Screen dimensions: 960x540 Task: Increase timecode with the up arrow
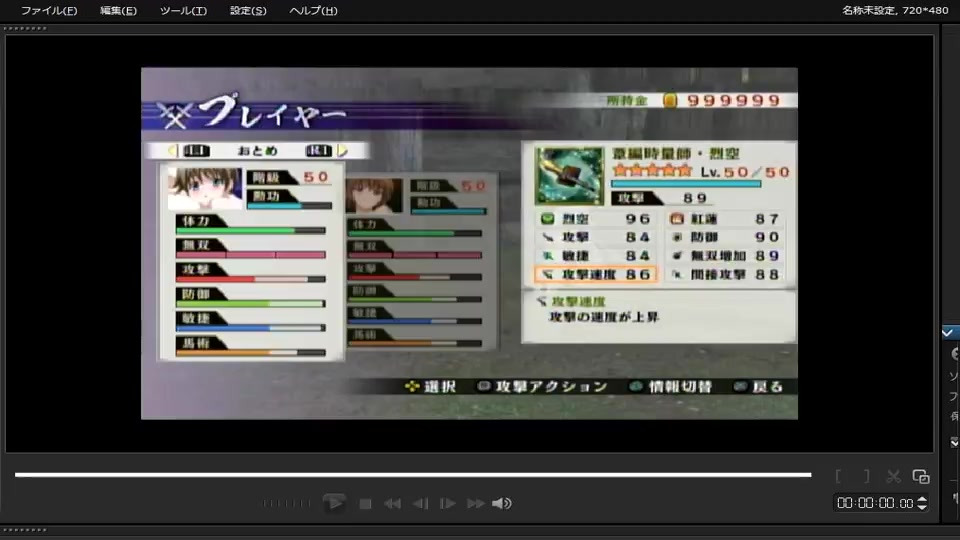pos(922,500)
